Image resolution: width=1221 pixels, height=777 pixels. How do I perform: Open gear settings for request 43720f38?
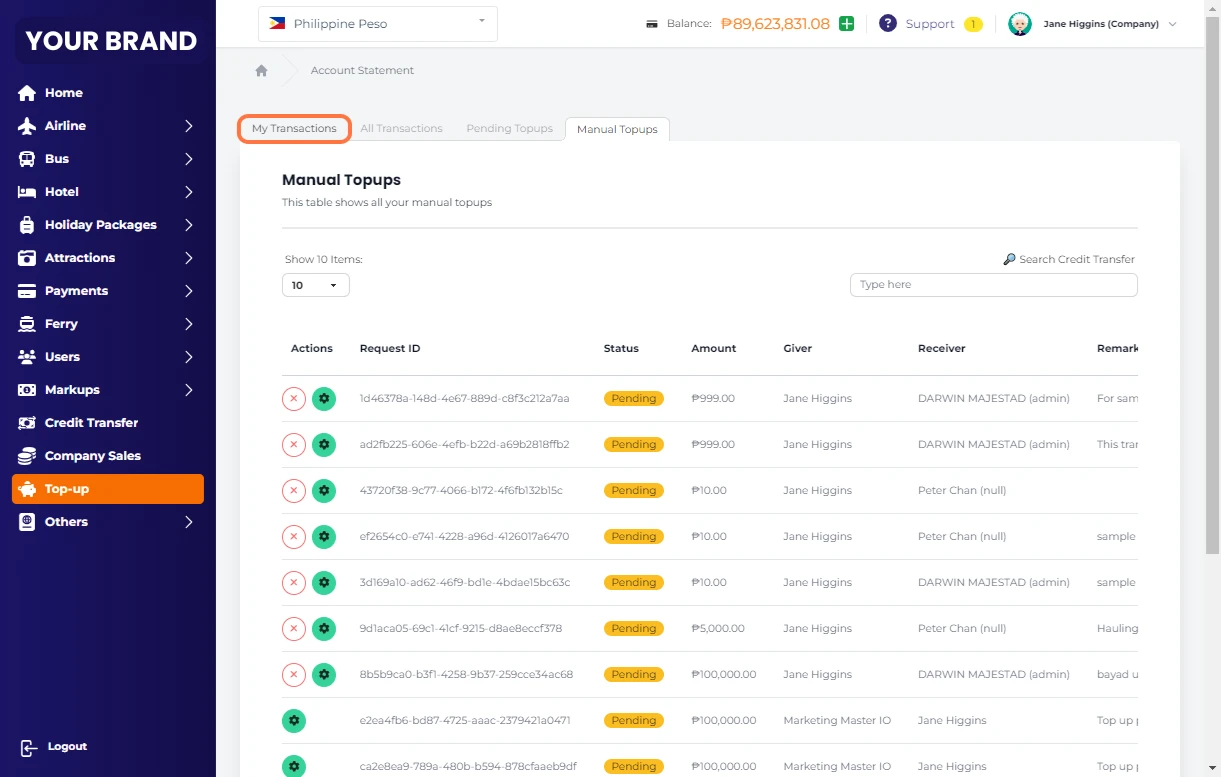pyautogui.click(x=324, y=491)
